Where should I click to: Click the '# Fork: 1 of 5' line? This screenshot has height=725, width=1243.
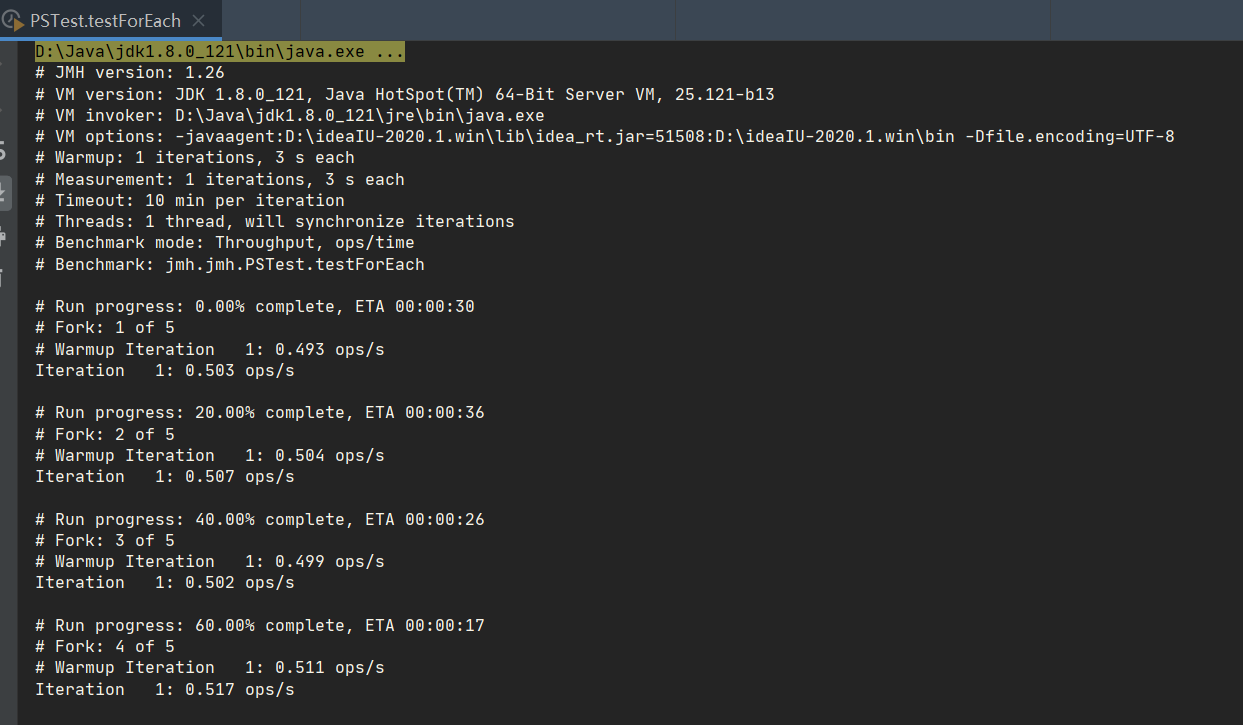tap(105, 328)
